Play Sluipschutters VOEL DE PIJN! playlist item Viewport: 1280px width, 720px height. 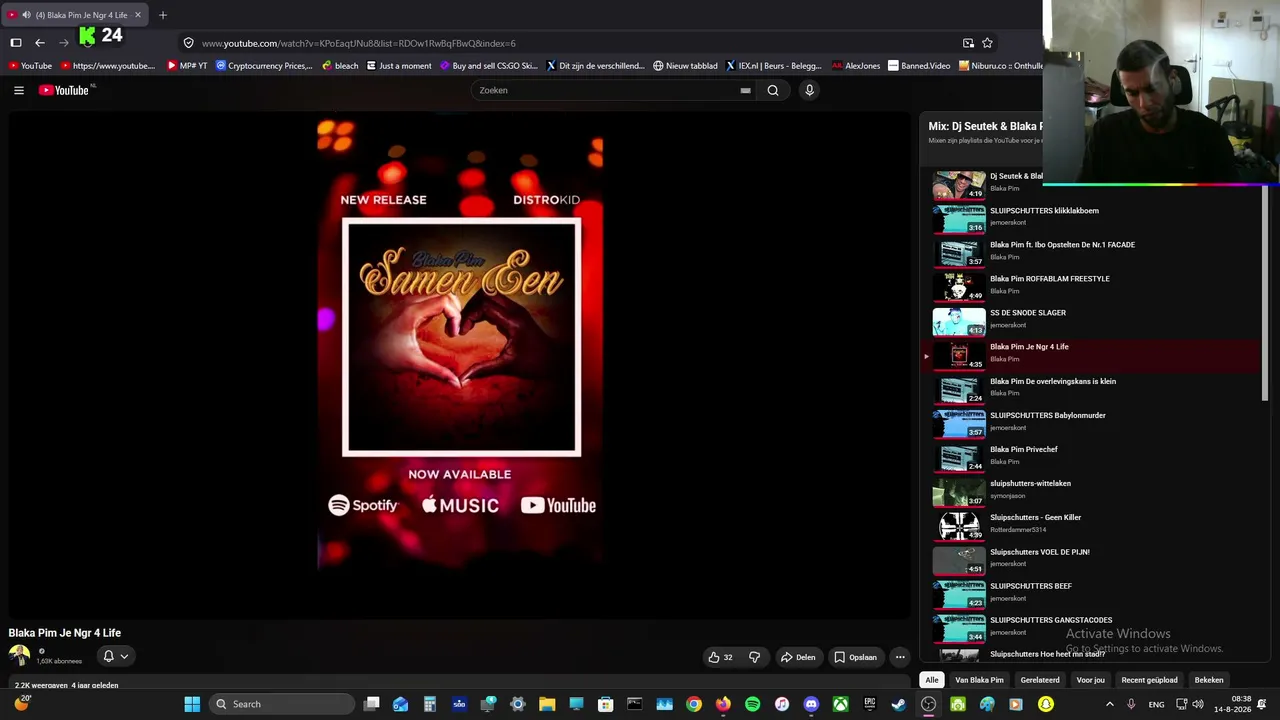(1092, 558)
